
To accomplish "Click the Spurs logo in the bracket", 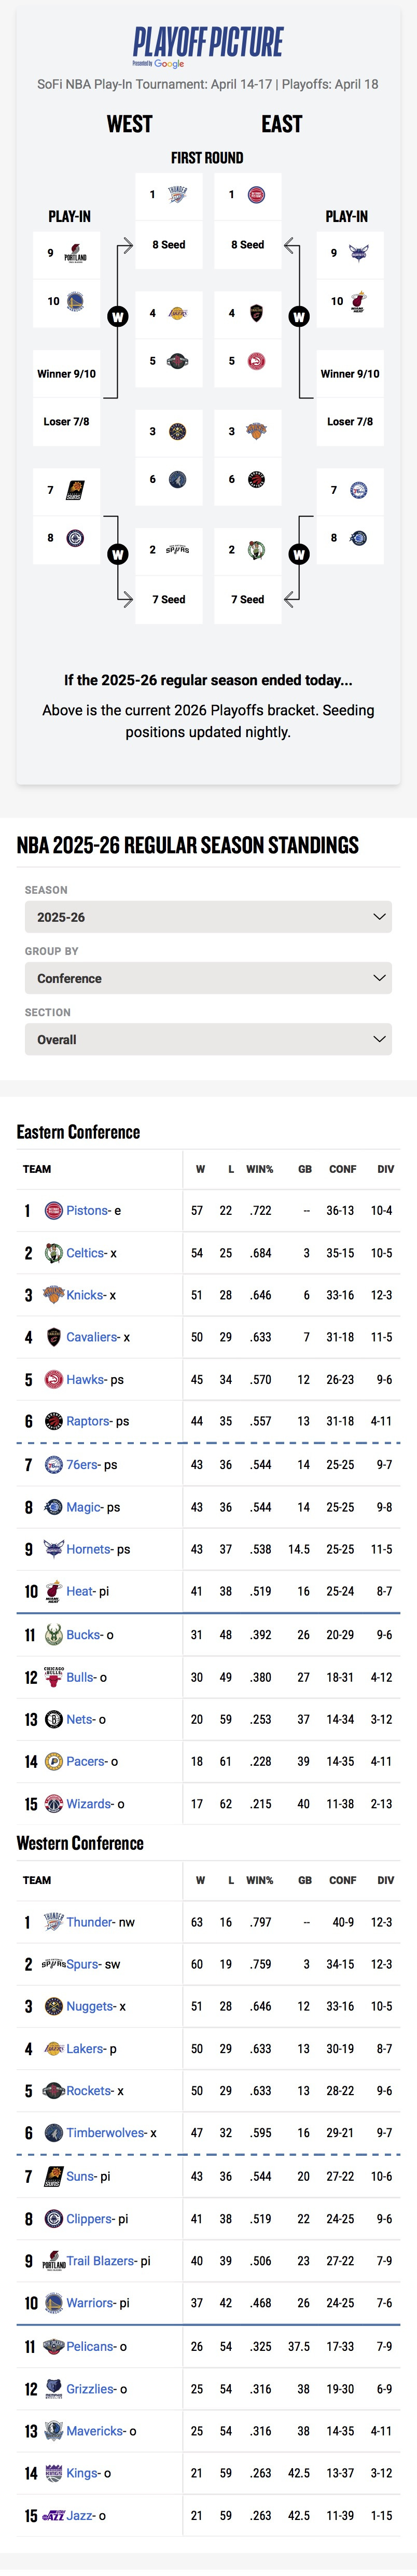I will (177, 549).
